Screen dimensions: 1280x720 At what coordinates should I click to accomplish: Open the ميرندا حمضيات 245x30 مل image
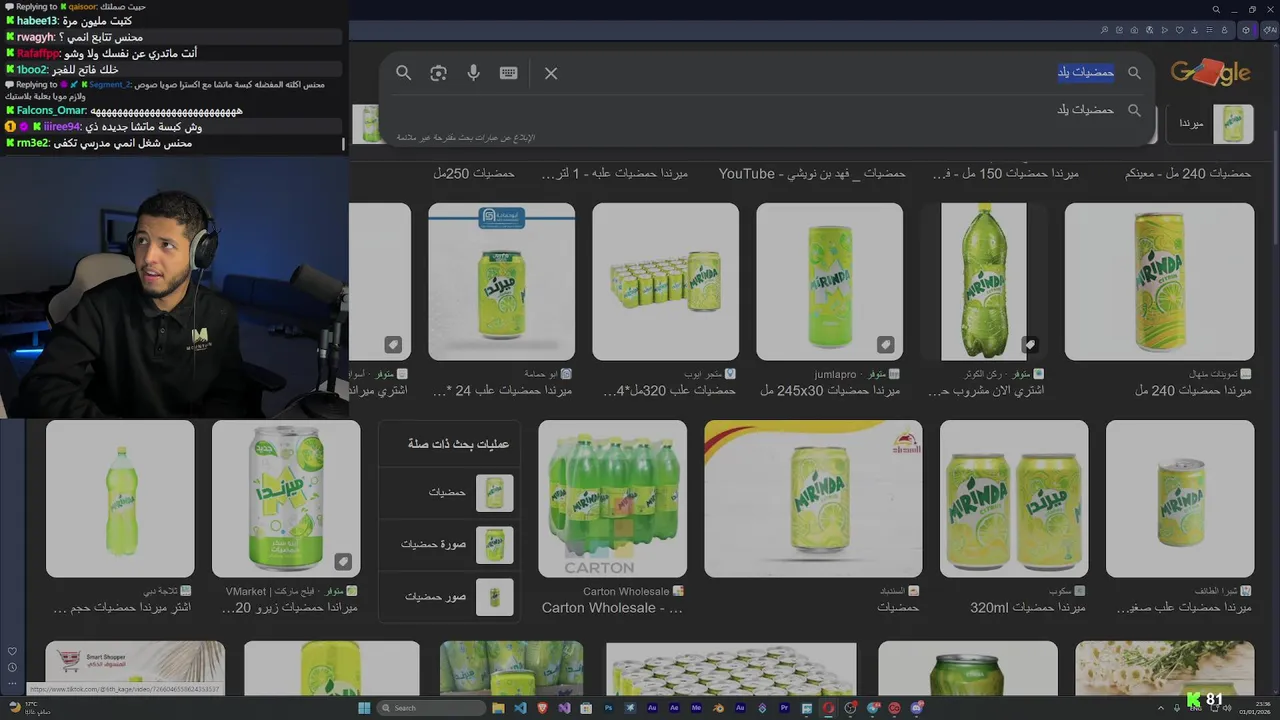coord(829,282)
